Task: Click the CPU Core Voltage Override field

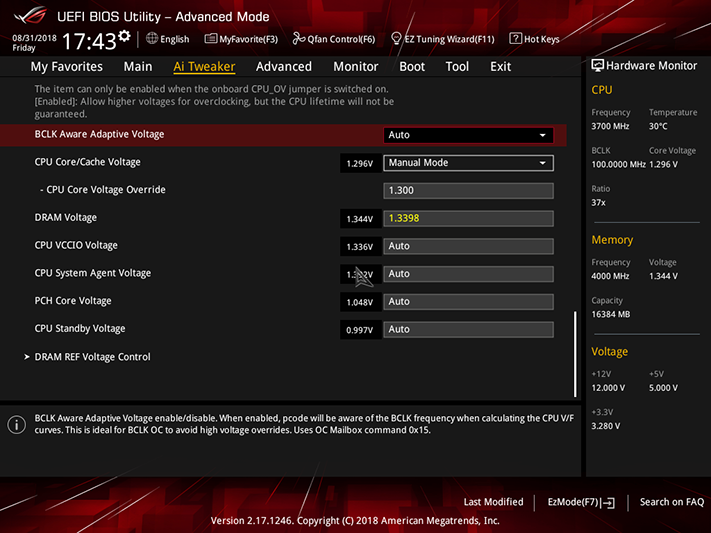Action: [x=468, y=191]
